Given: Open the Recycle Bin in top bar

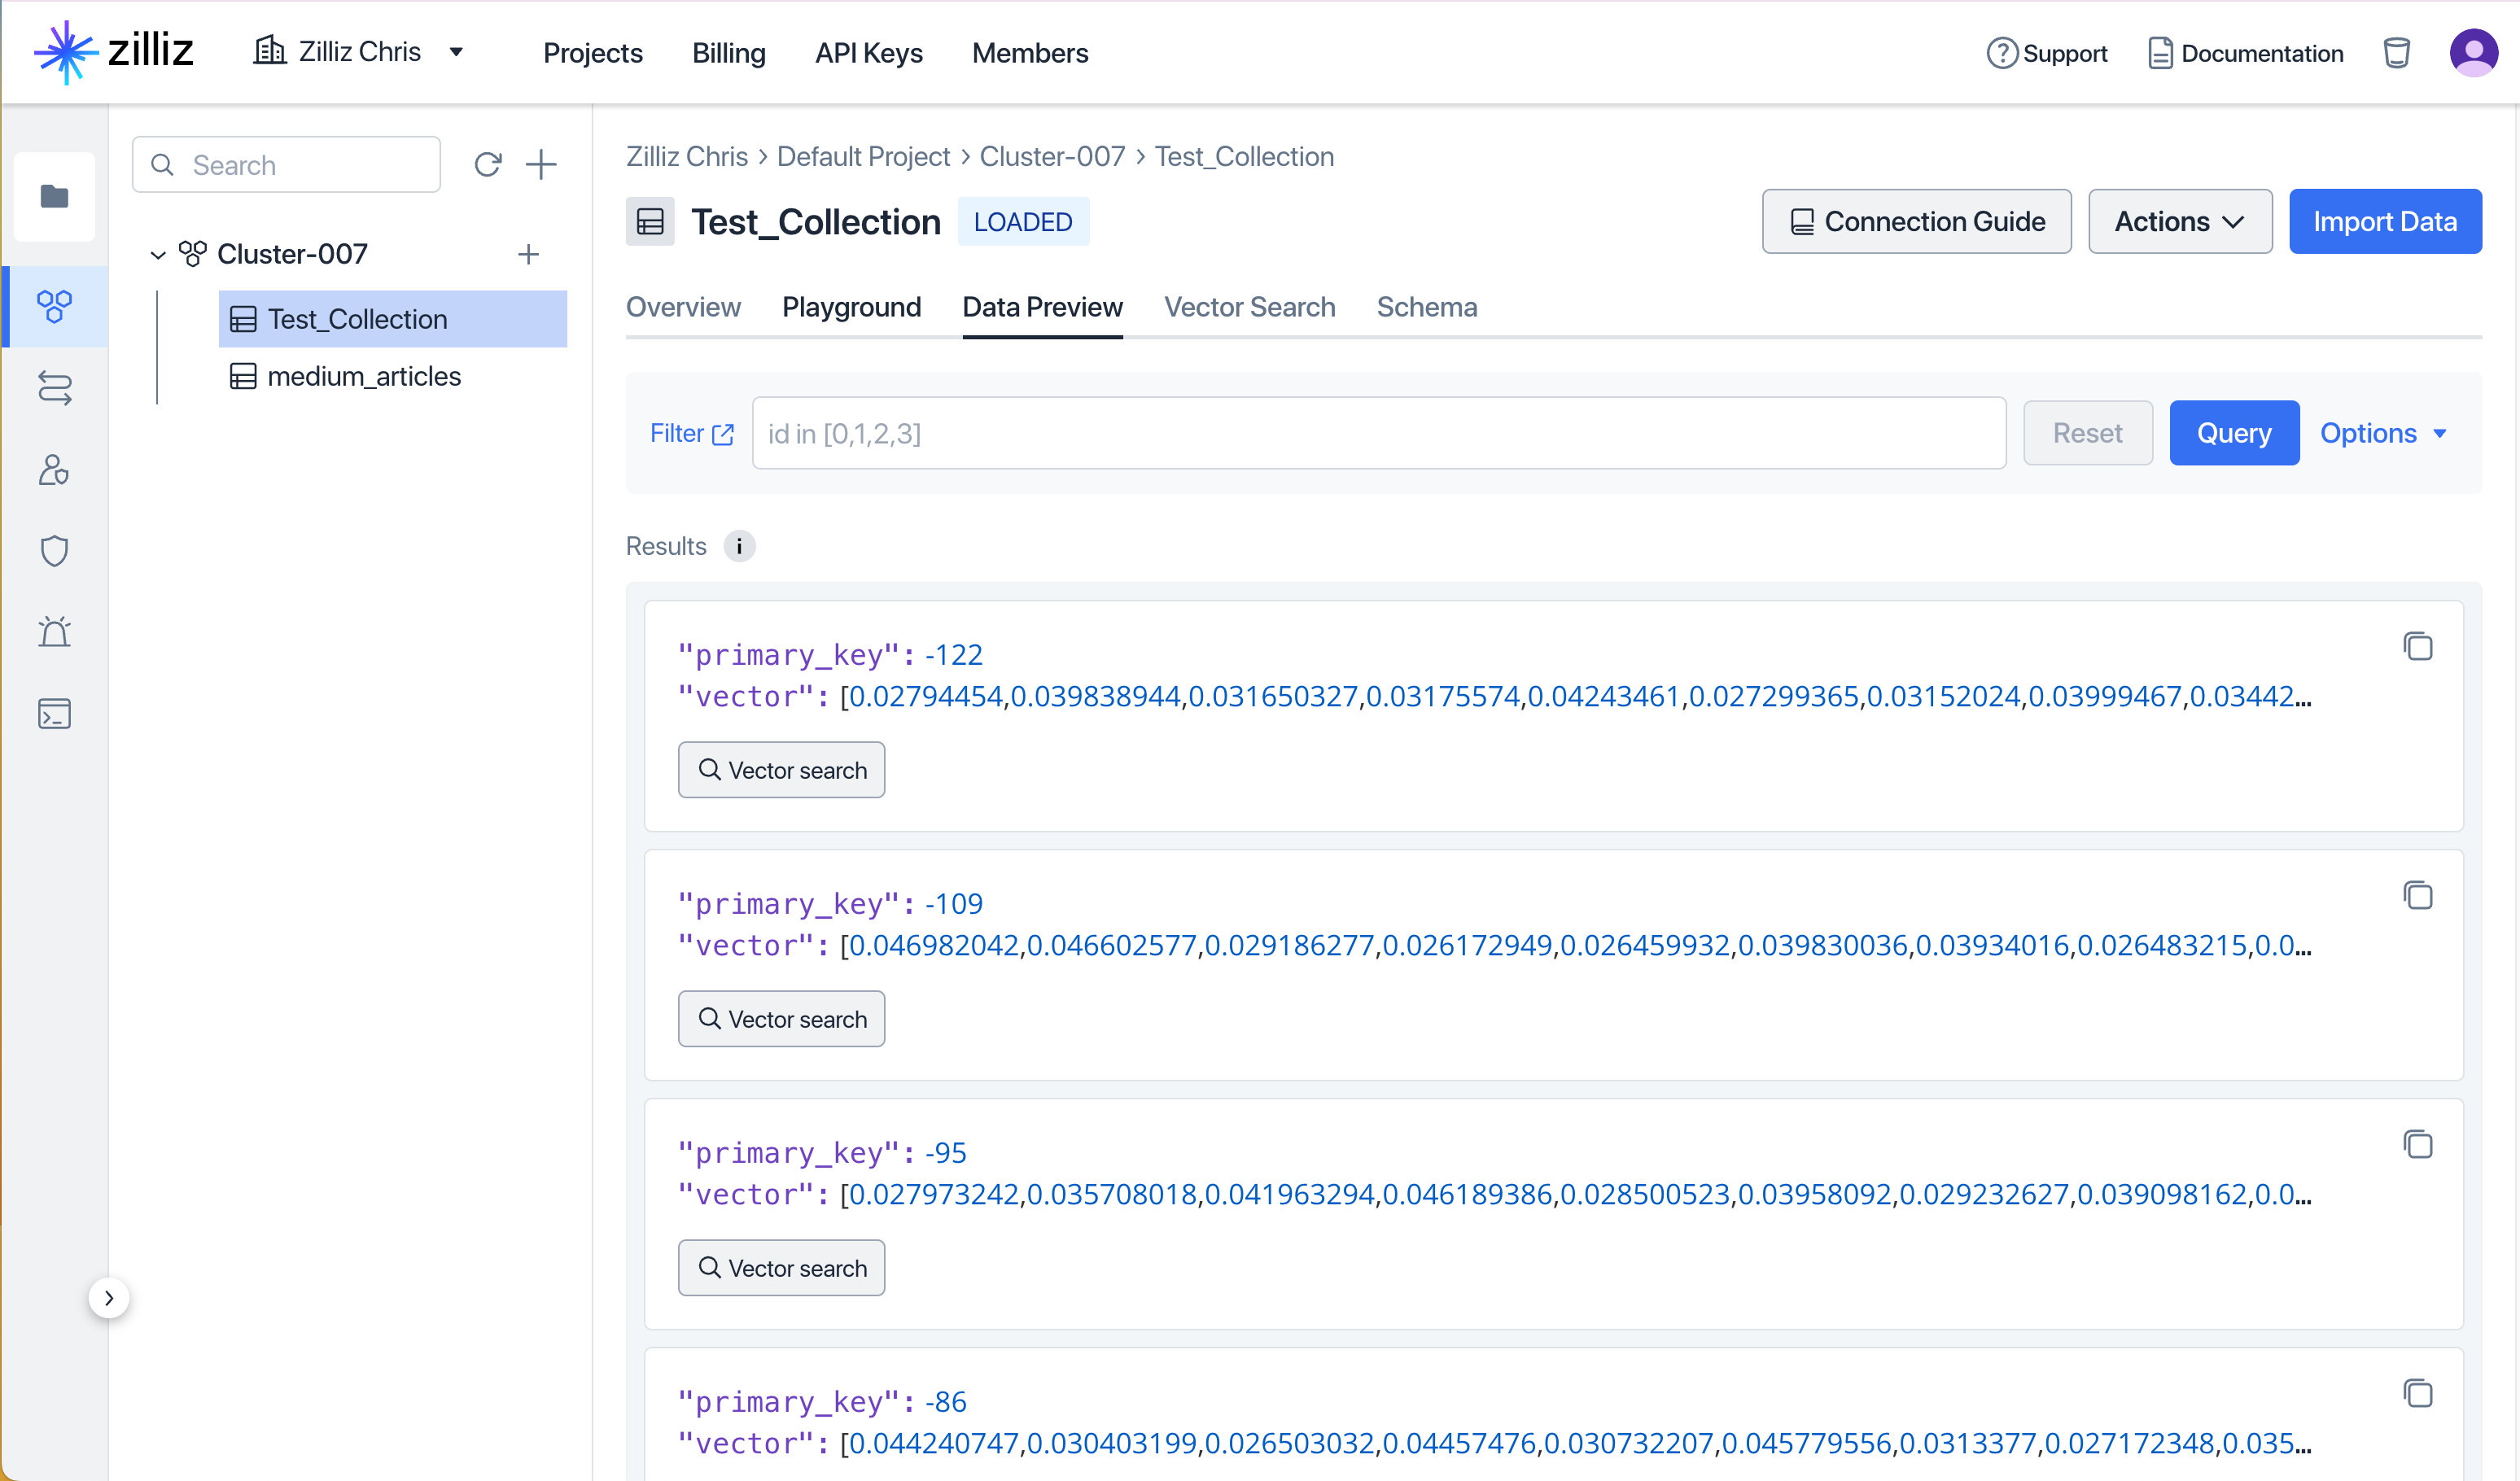Looking at the screenshot, I should (2397, 52).
